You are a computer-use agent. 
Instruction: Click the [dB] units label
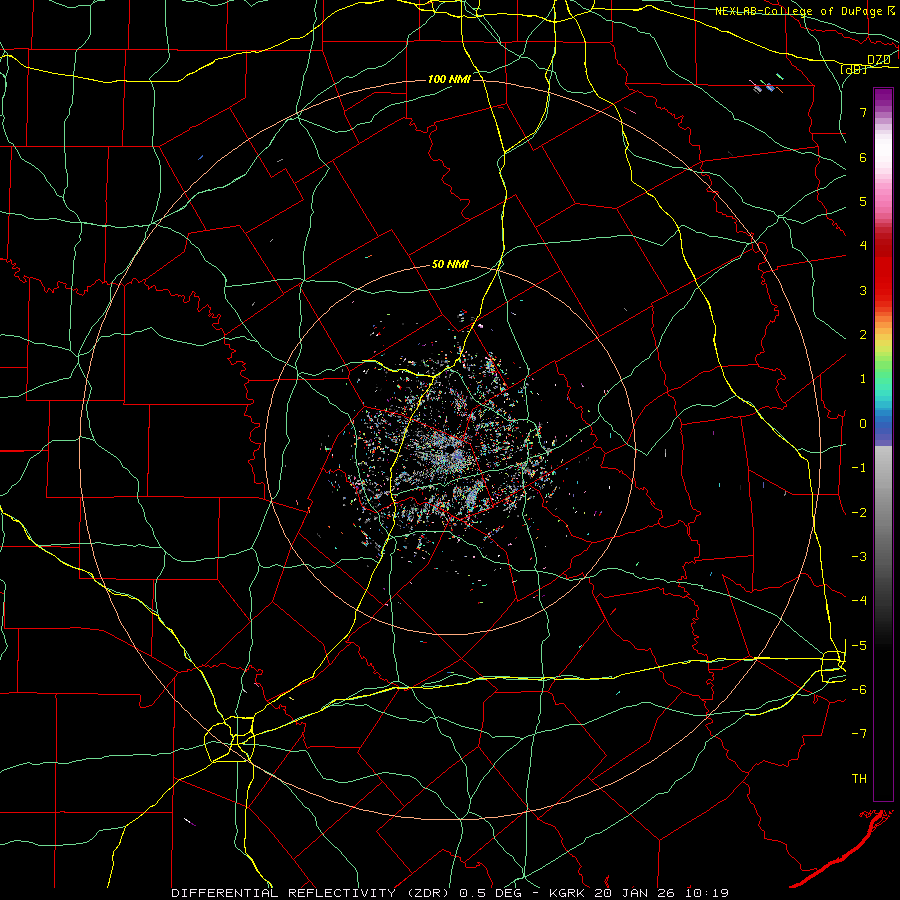854,69
